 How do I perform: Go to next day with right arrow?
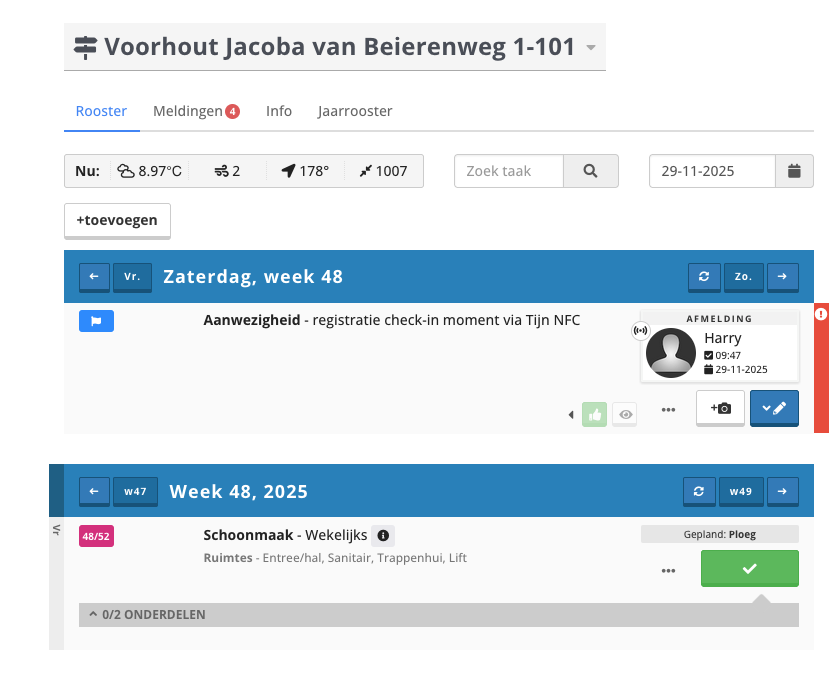pyautogui.click(x=783, y=277)
